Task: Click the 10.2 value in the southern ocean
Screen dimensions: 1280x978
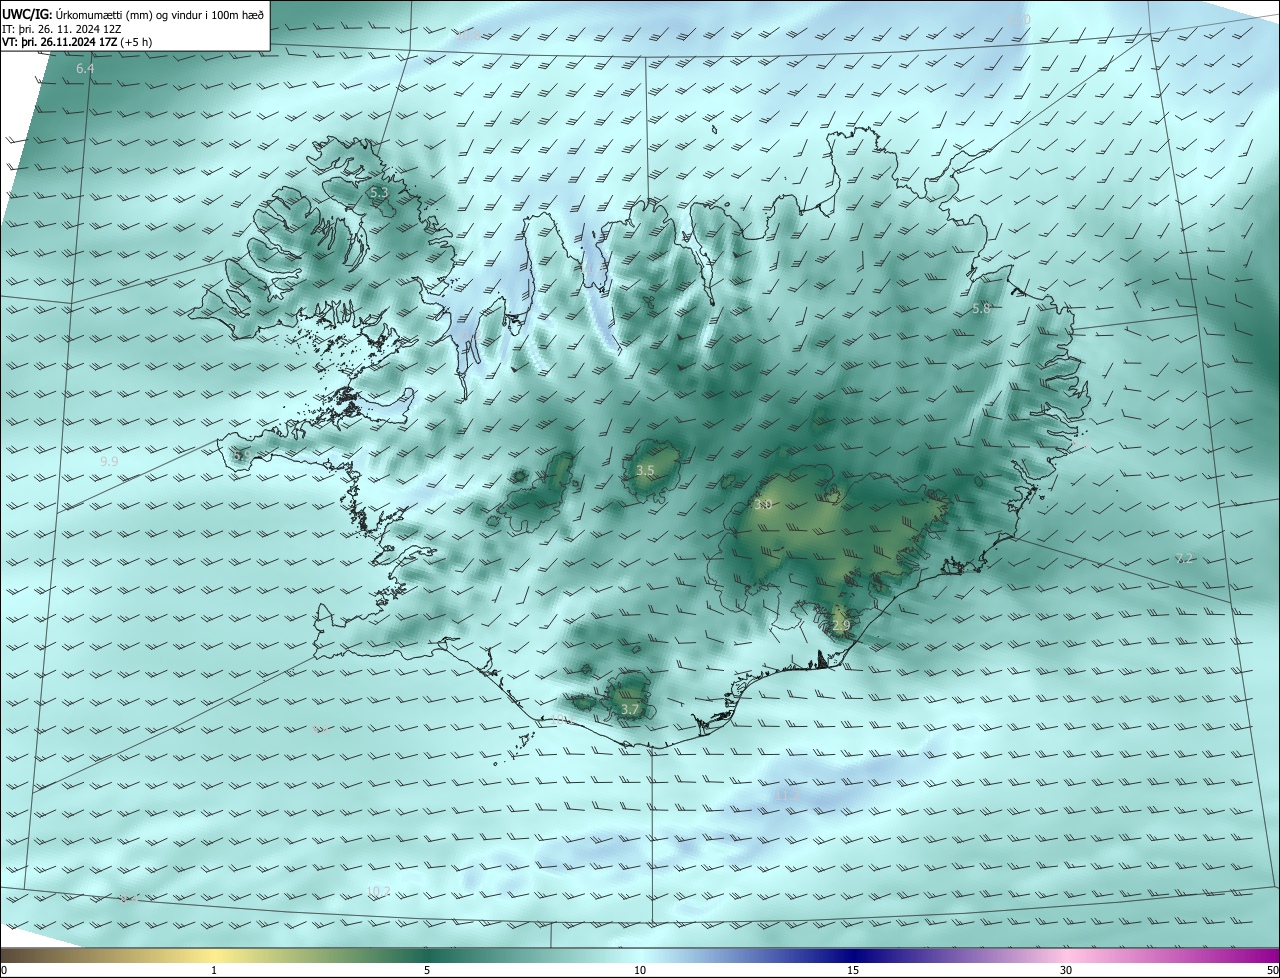Action: pyautogui.click(x=378, y=891)
